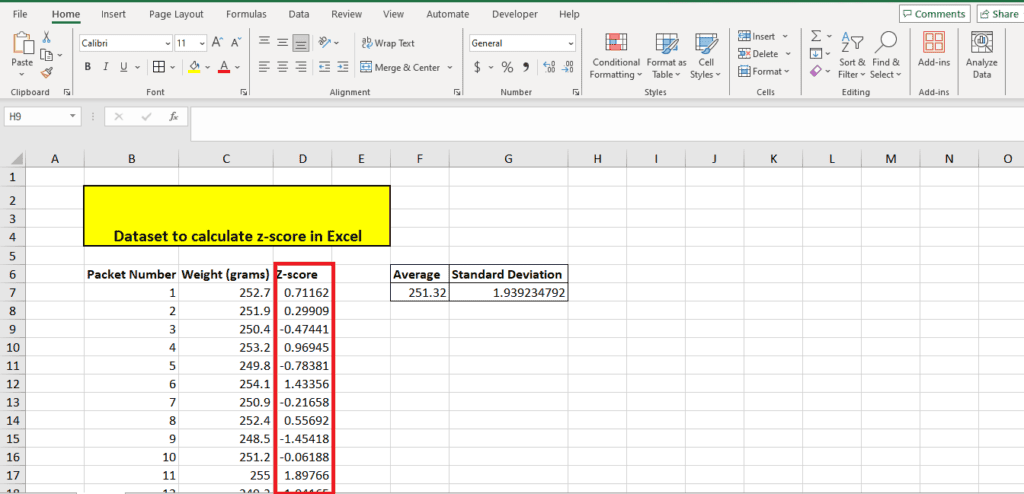
Task: Click the Paste clipboard icon
Action: (x=22, y=43)
